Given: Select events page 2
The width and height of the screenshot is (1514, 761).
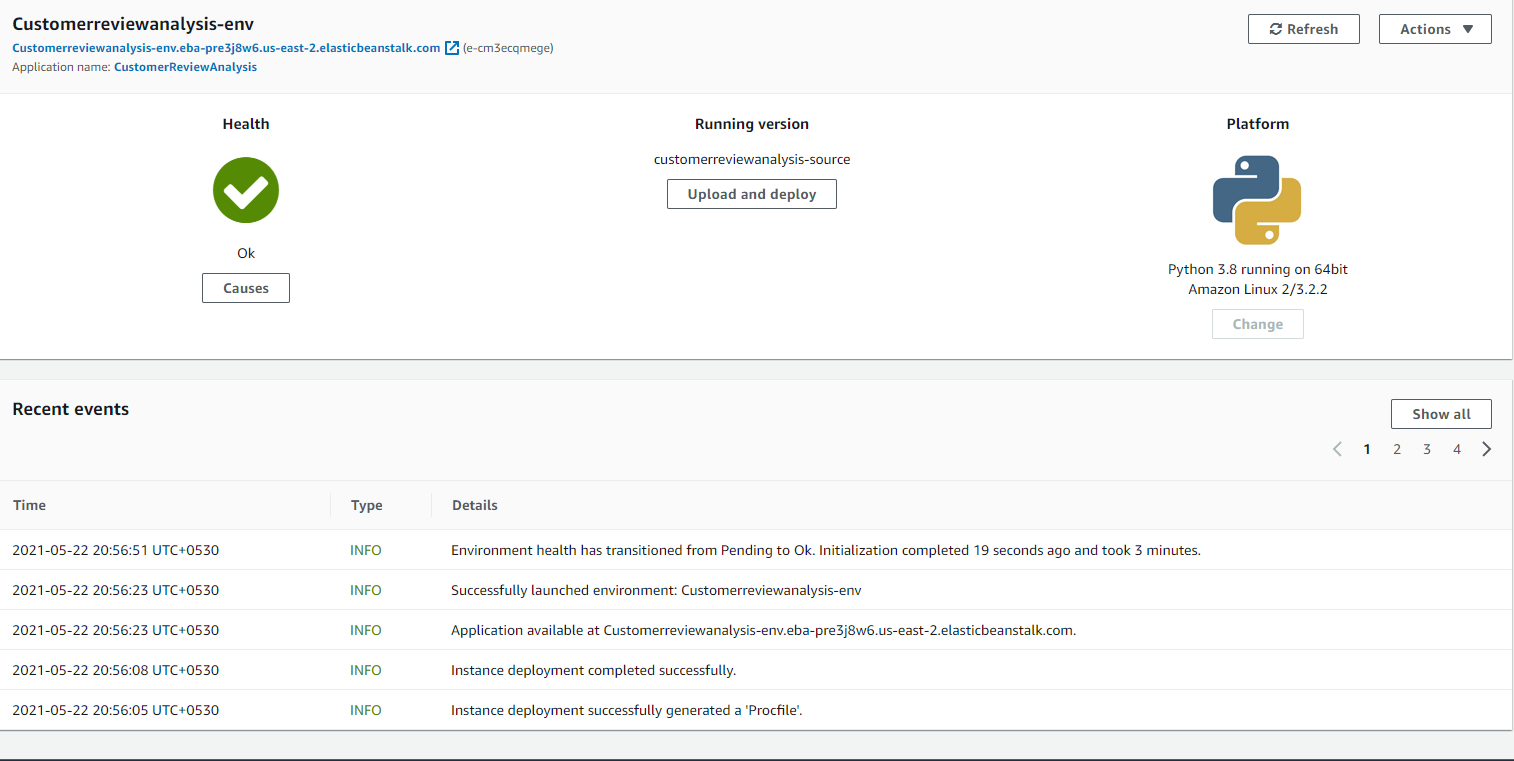Looking at the screenshot, I should [1397, 449].
